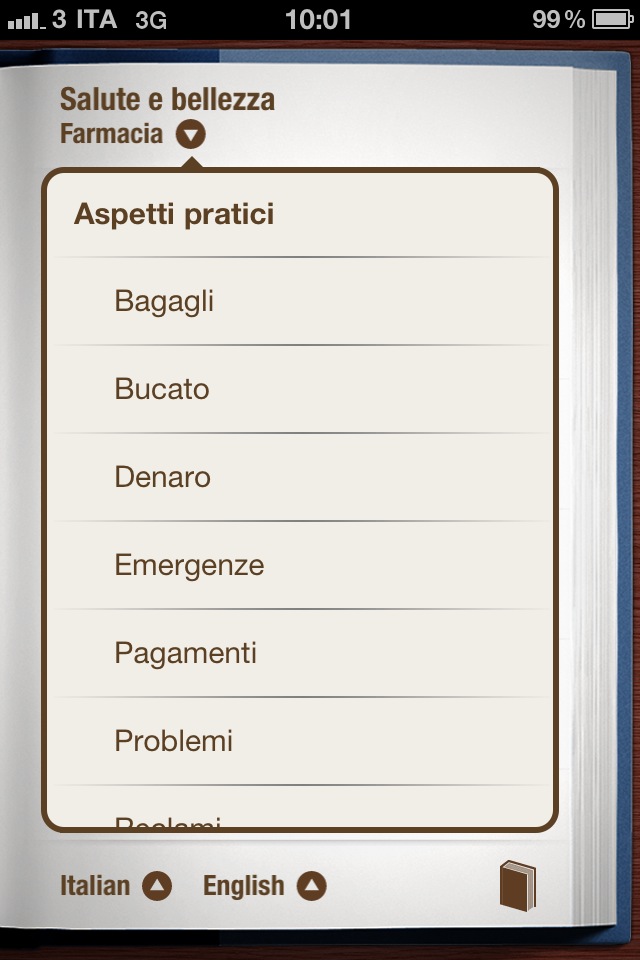The height and width of the screenshot is (960, 640).
Task: Tap the Aspetti pratici section header
Action: [x=174, y=214]
